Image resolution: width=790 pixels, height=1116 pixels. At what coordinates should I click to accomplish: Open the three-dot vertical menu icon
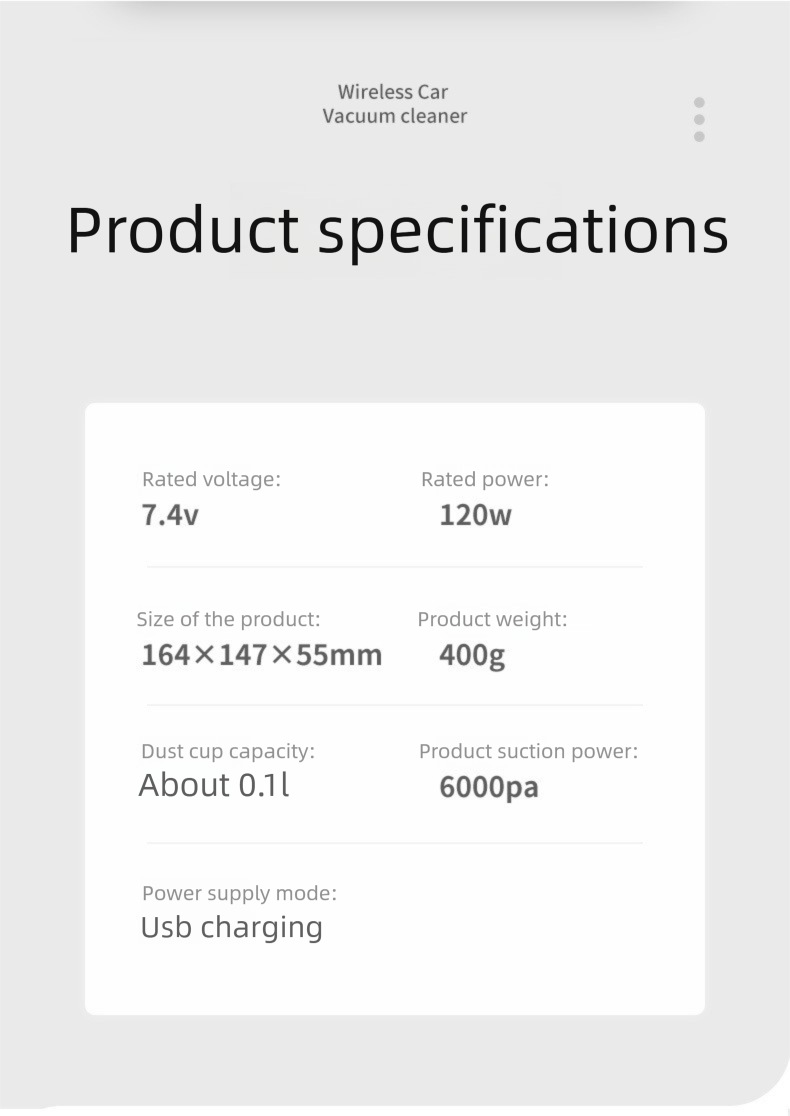point(699,119)
